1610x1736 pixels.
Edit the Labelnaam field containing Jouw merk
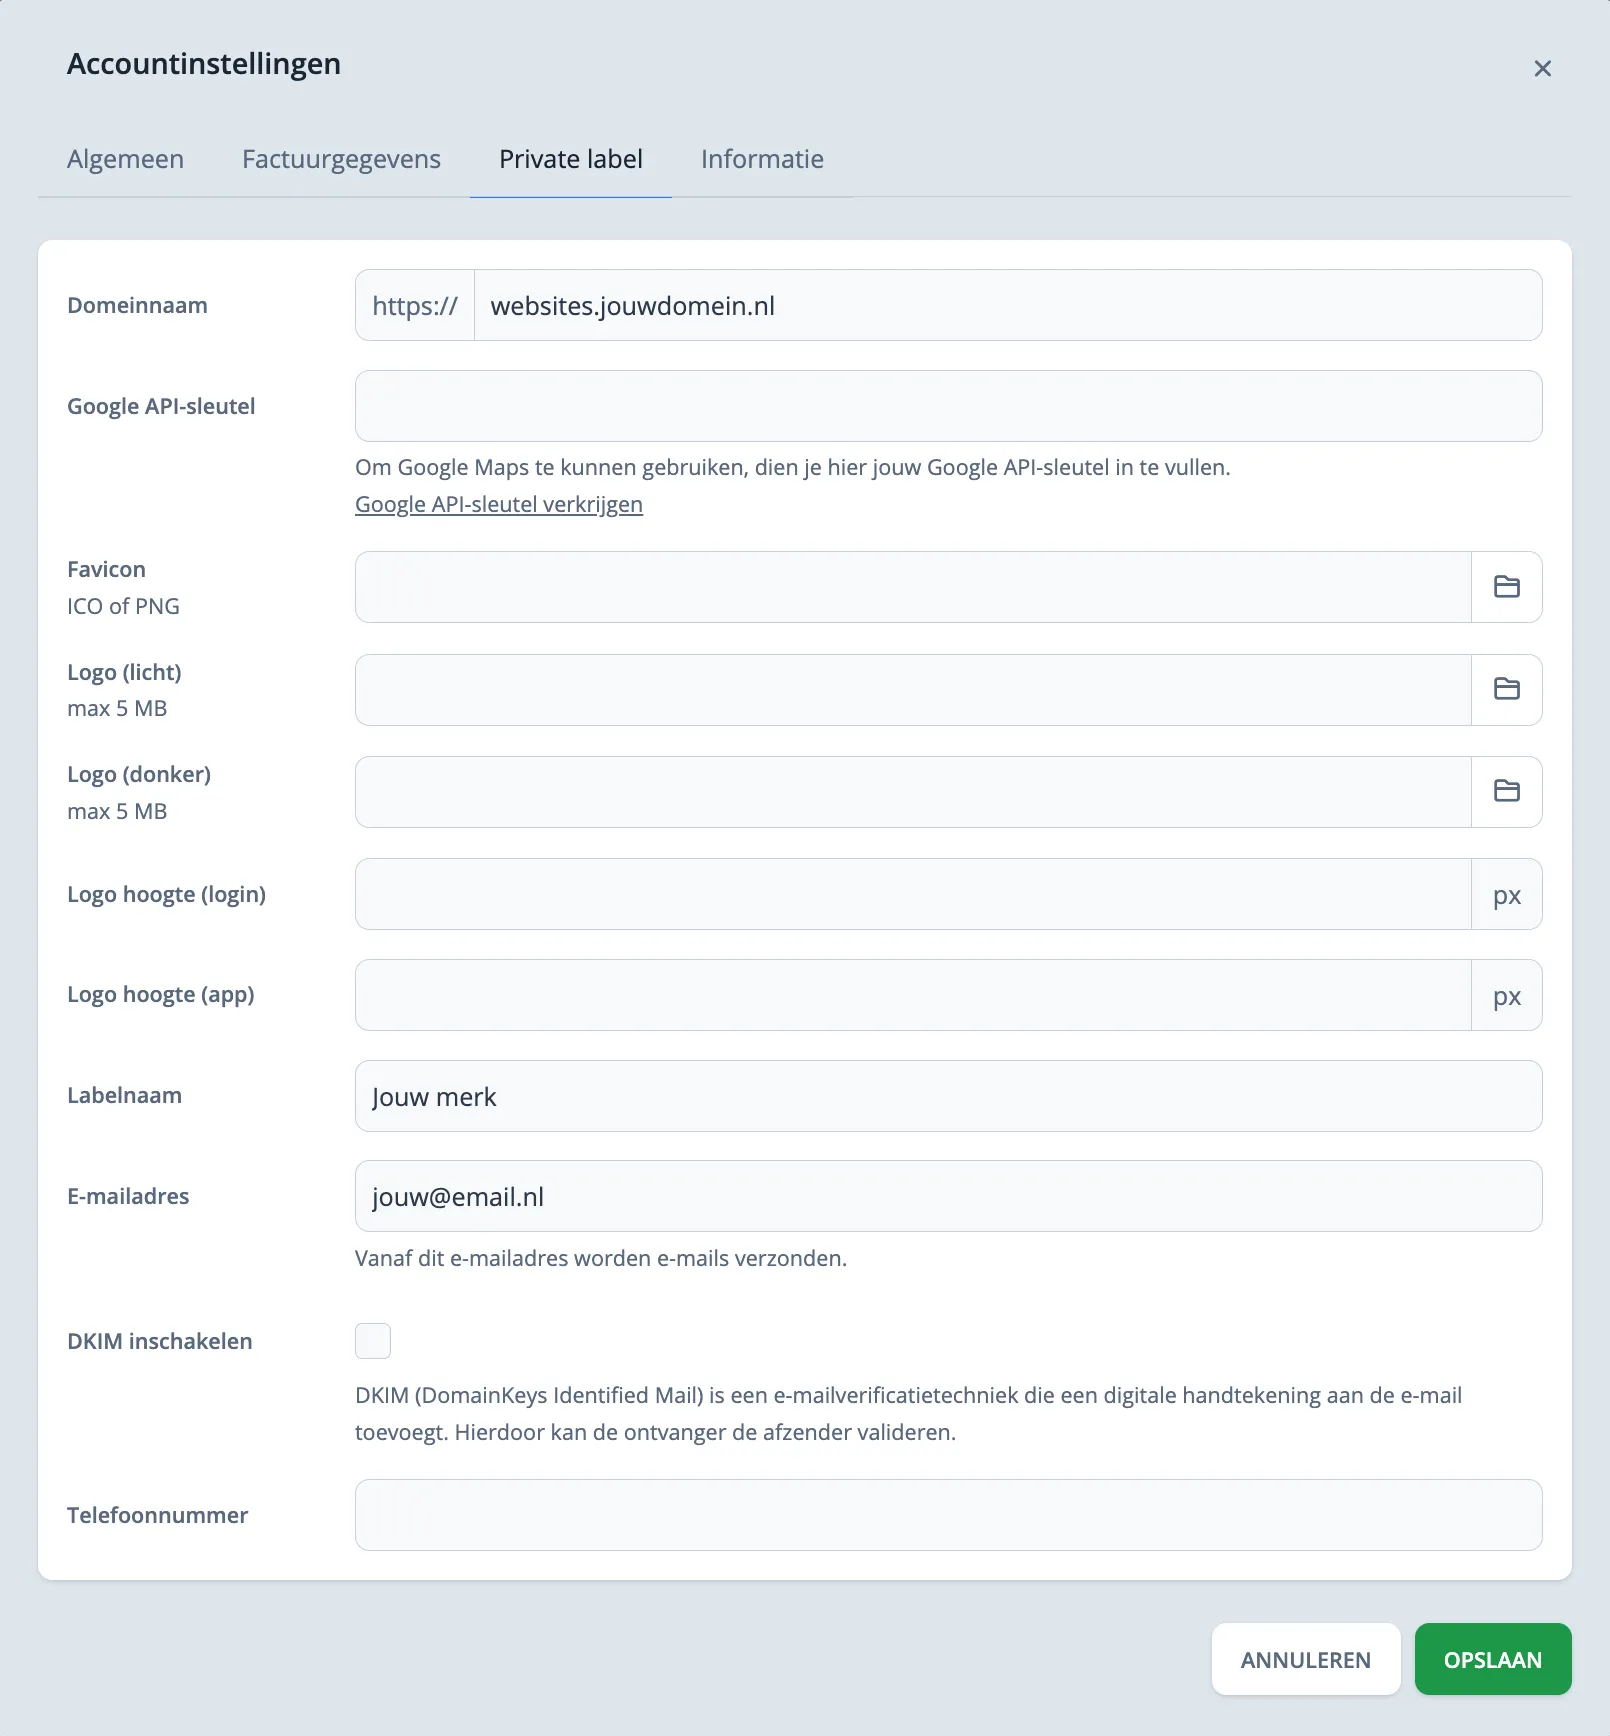pos(948,1096)
